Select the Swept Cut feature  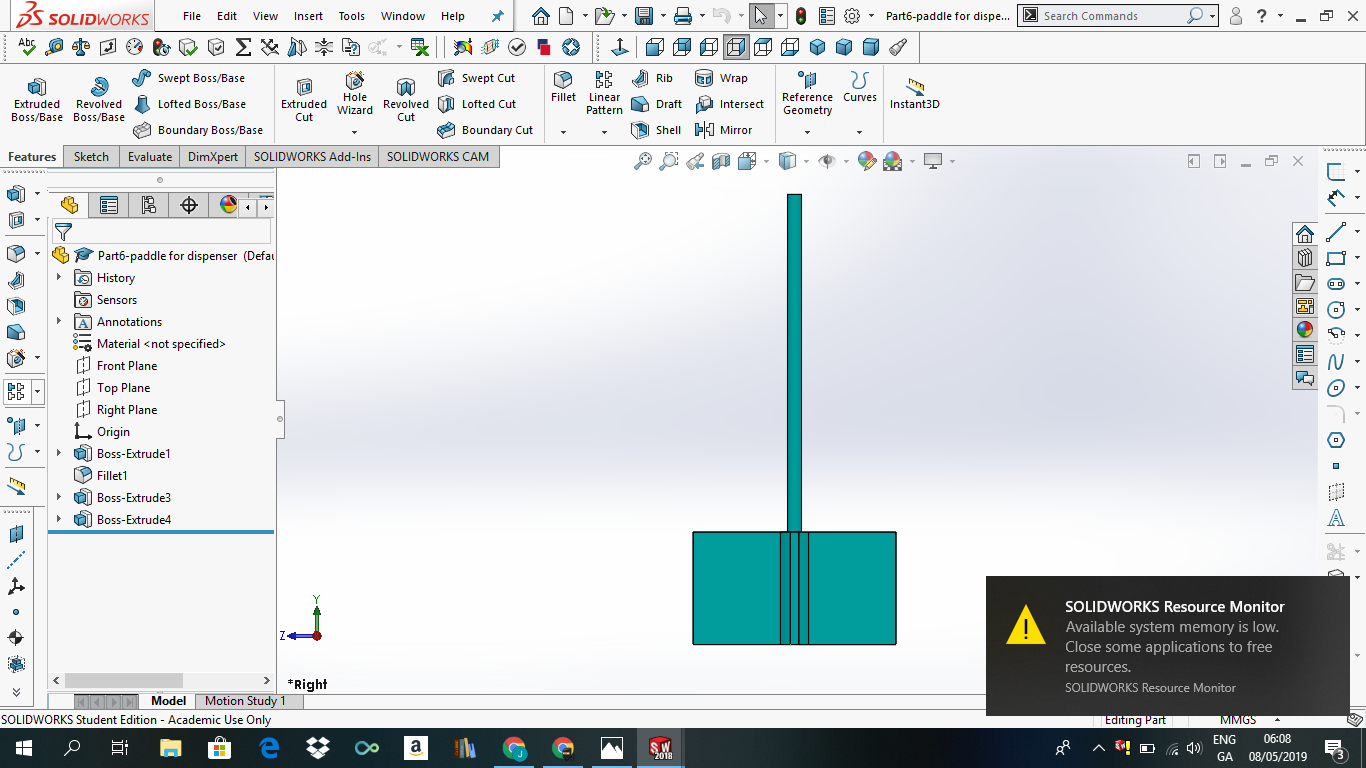(x=477, y=78)
